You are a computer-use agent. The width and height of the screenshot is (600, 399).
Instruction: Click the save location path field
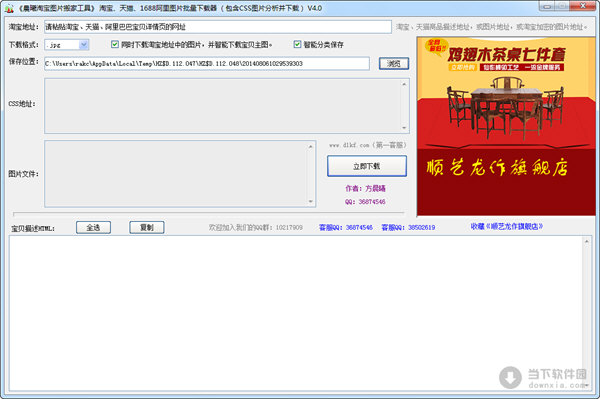[207, 64]
